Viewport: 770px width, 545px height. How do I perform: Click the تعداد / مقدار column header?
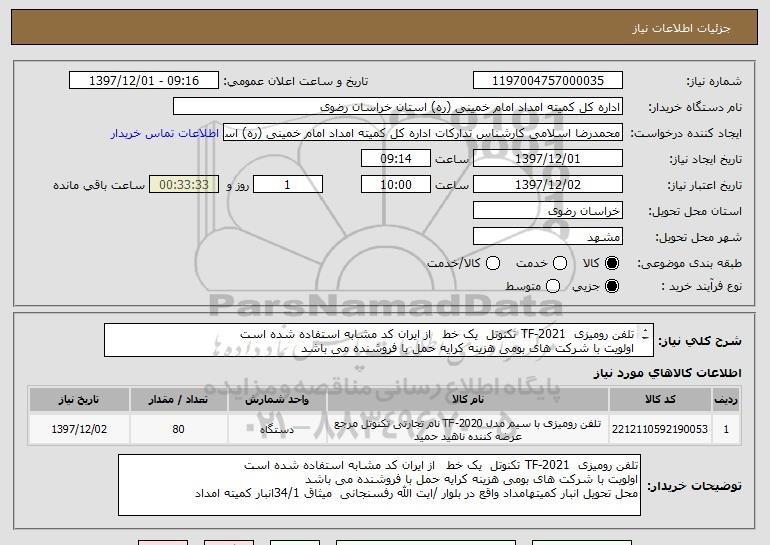178,399
